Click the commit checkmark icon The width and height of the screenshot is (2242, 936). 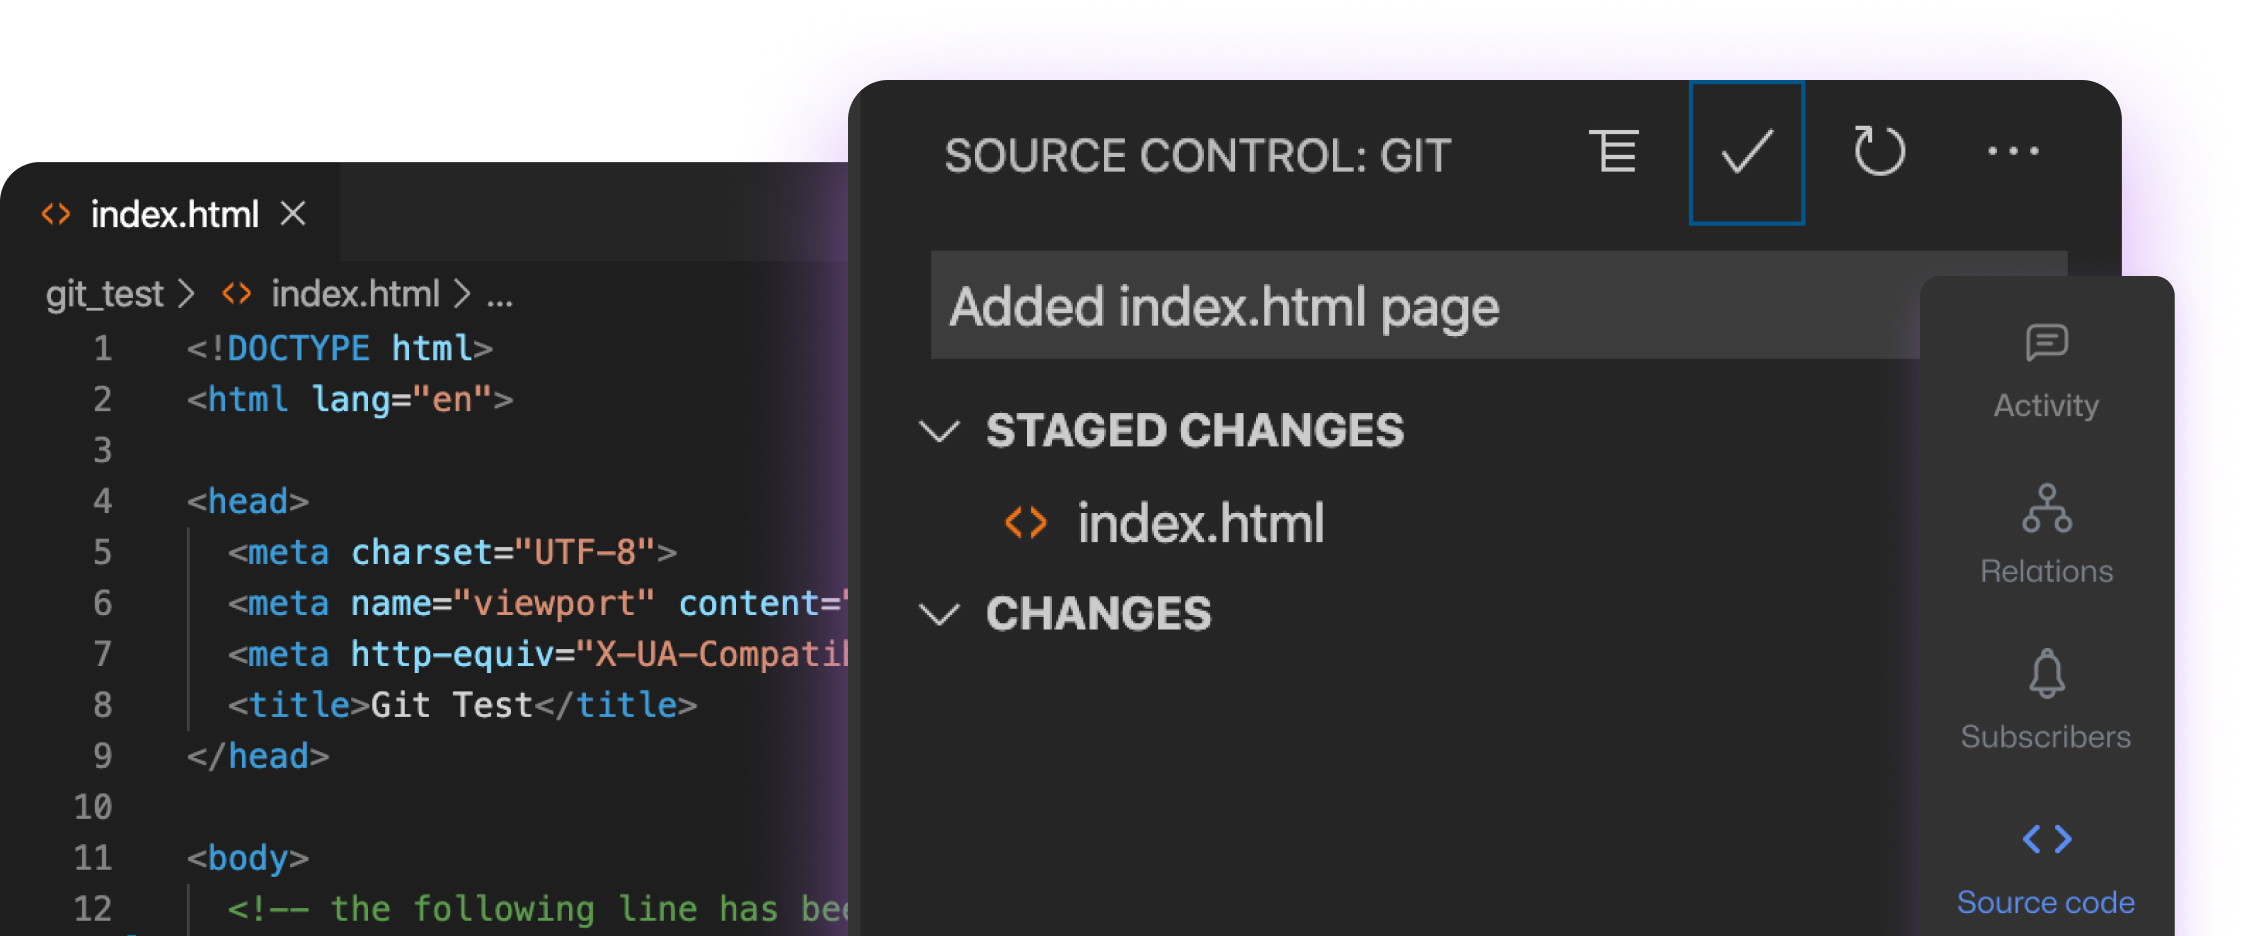1746,152
